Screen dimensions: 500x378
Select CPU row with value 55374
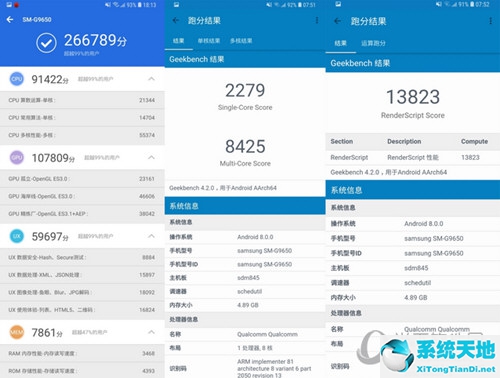(82, 135)
